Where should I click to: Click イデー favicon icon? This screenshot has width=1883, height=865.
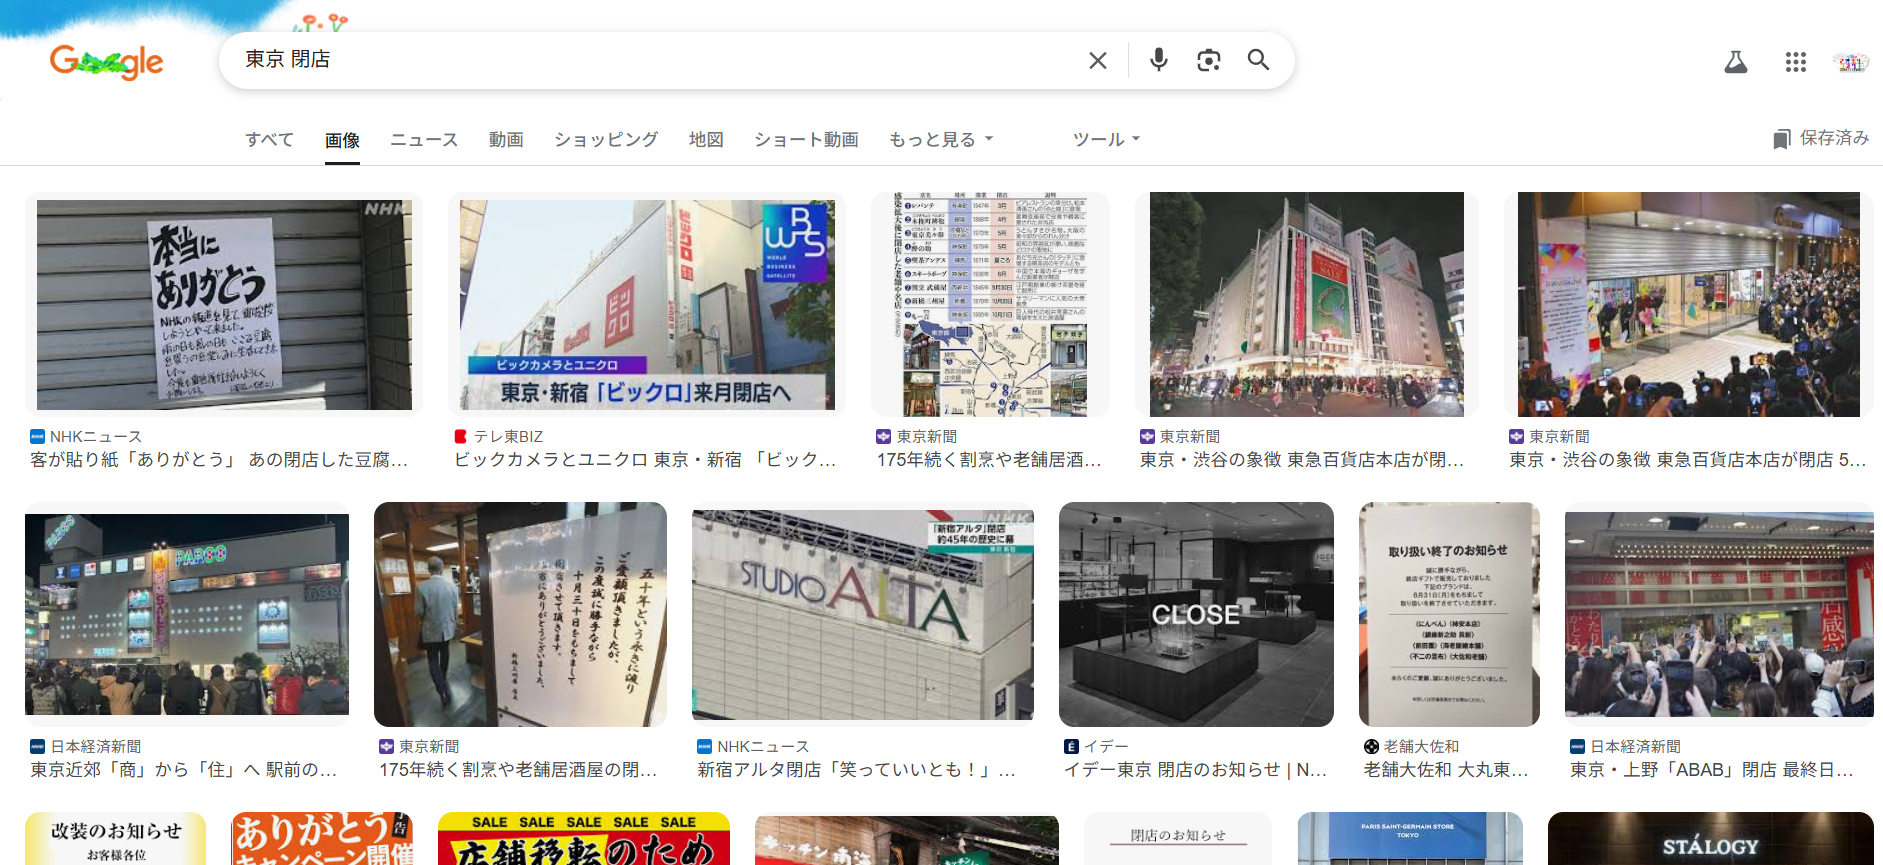[x=1071, y=747]
